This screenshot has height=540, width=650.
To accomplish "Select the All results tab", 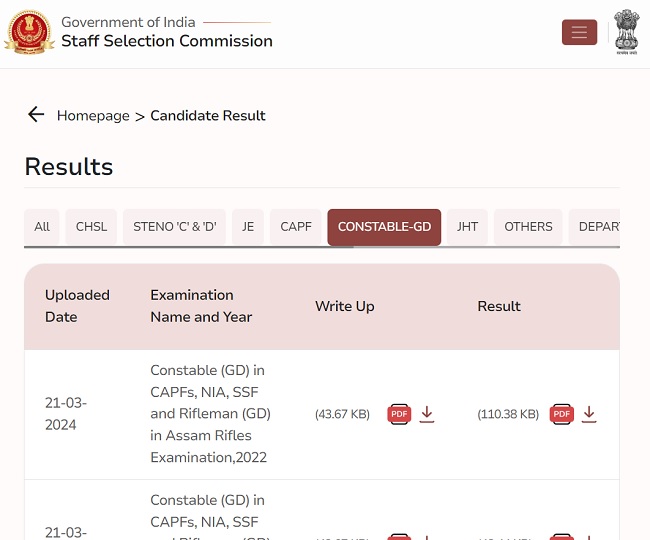I will coord(42,227).
